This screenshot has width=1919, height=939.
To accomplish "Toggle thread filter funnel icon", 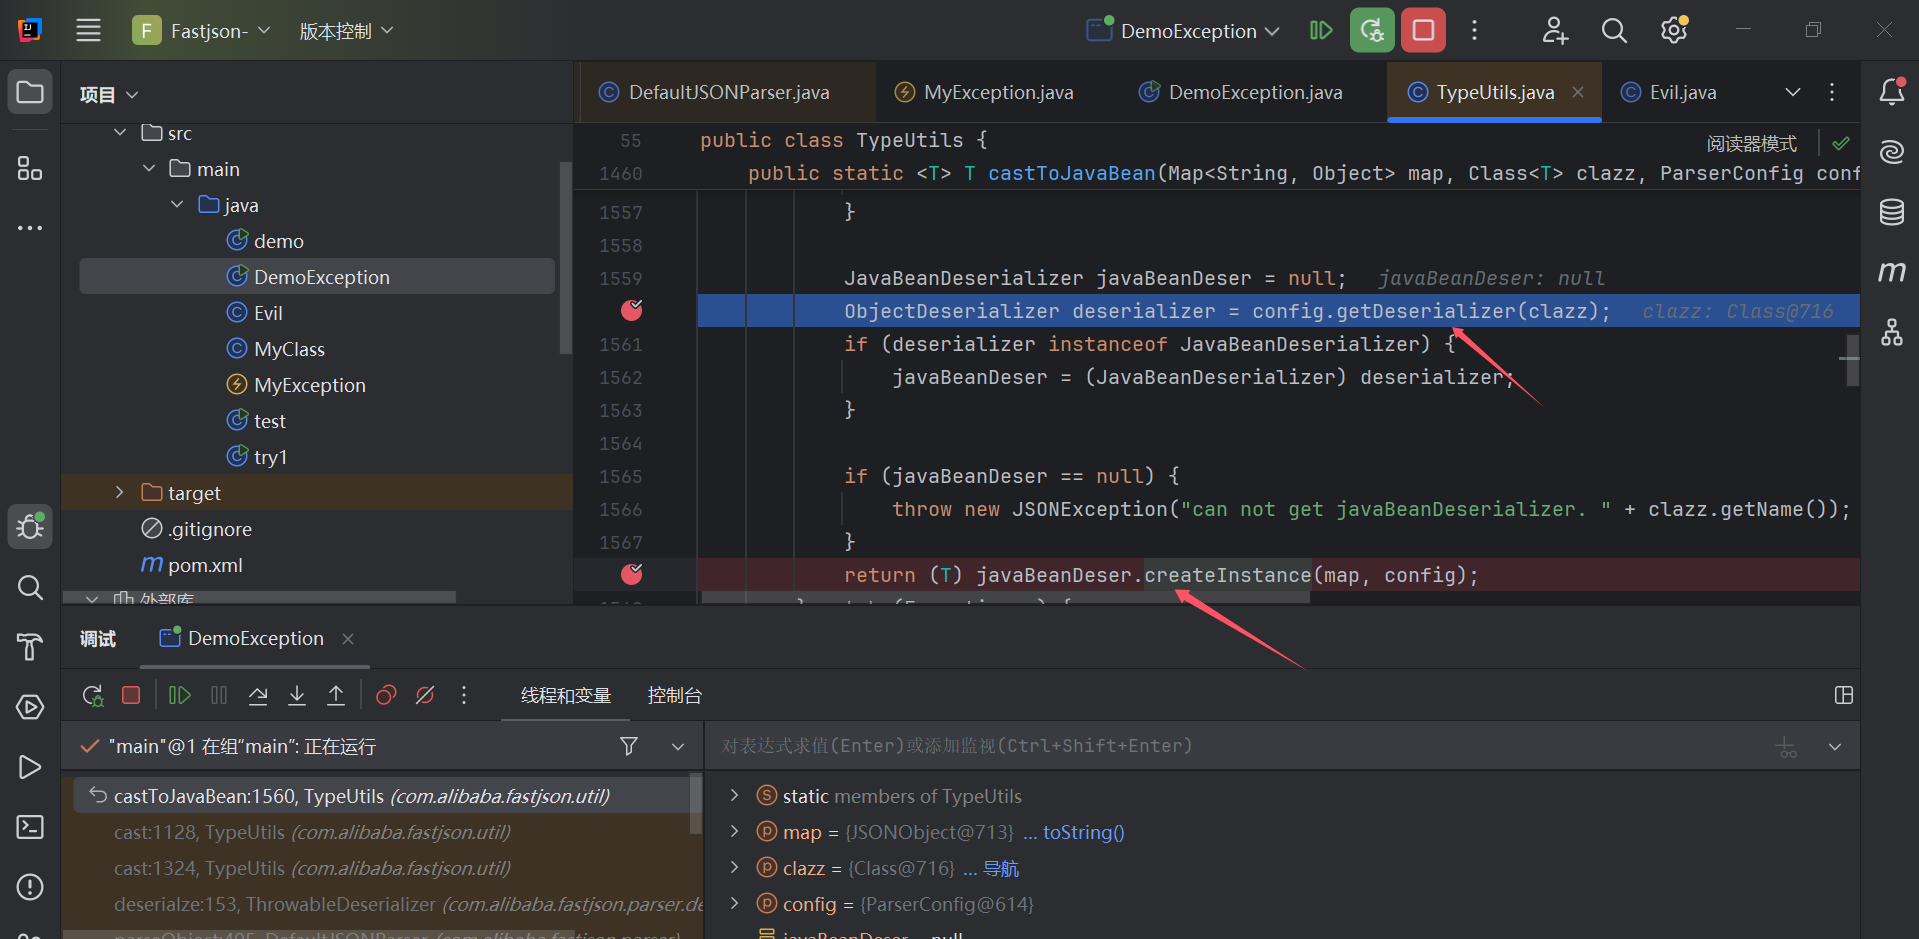I will 629,746.
